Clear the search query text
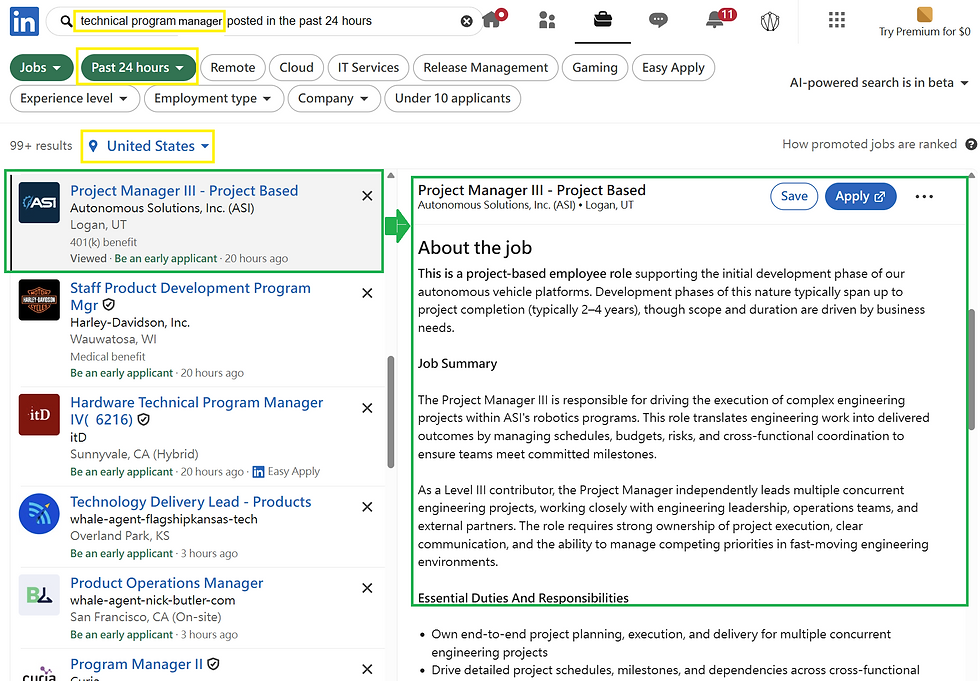This screenshot has width=980, height=681. [466, 21]
